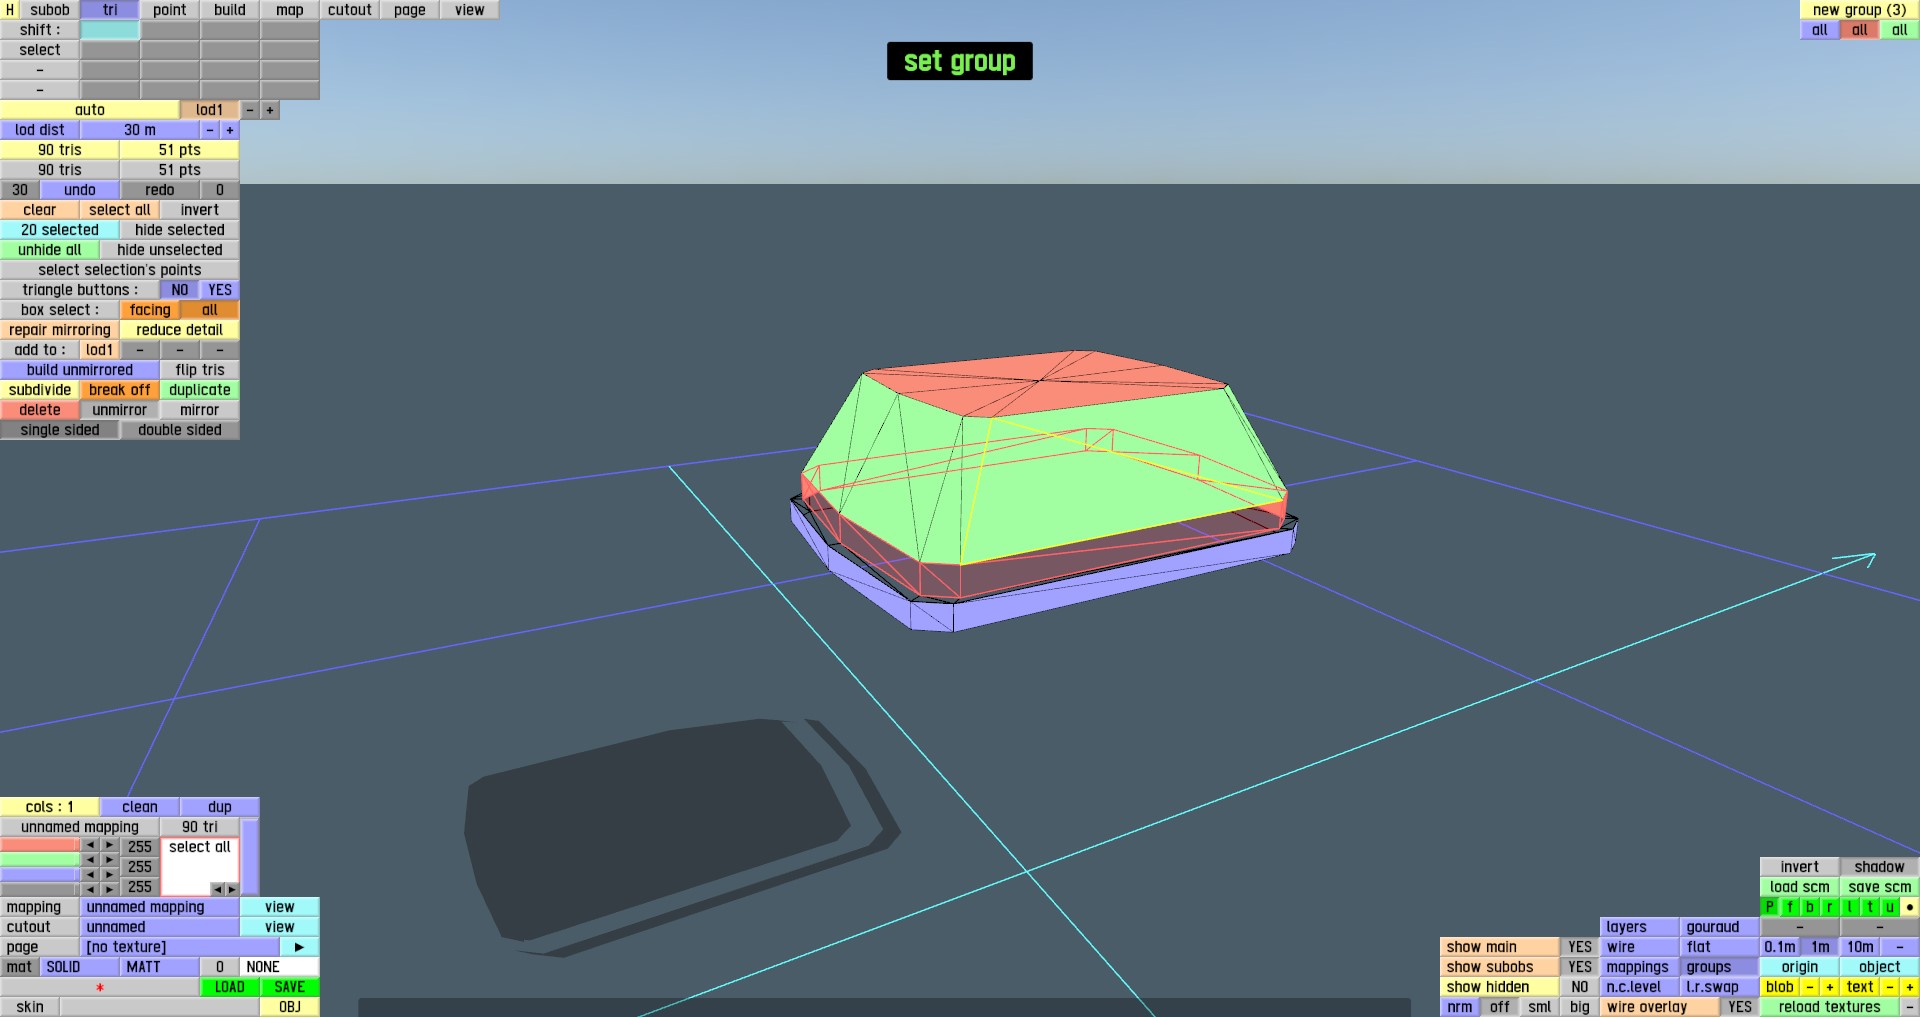The image size is (1920, 1017).
Task: Open the unnamed cutout selector
Action: click(160, 927)
